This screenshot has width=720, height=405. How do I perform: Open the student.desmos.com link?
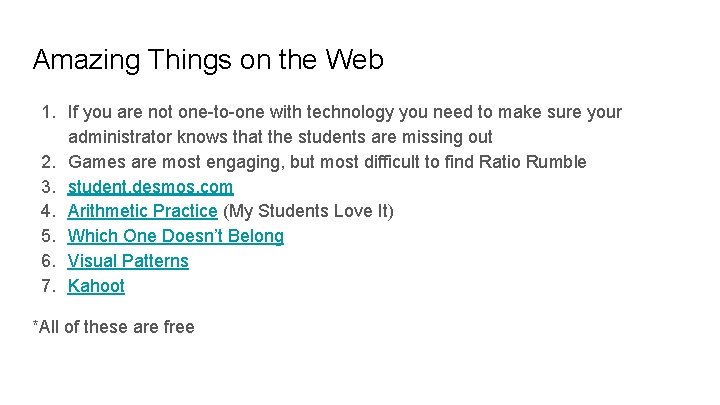click(x=150, y=187)
